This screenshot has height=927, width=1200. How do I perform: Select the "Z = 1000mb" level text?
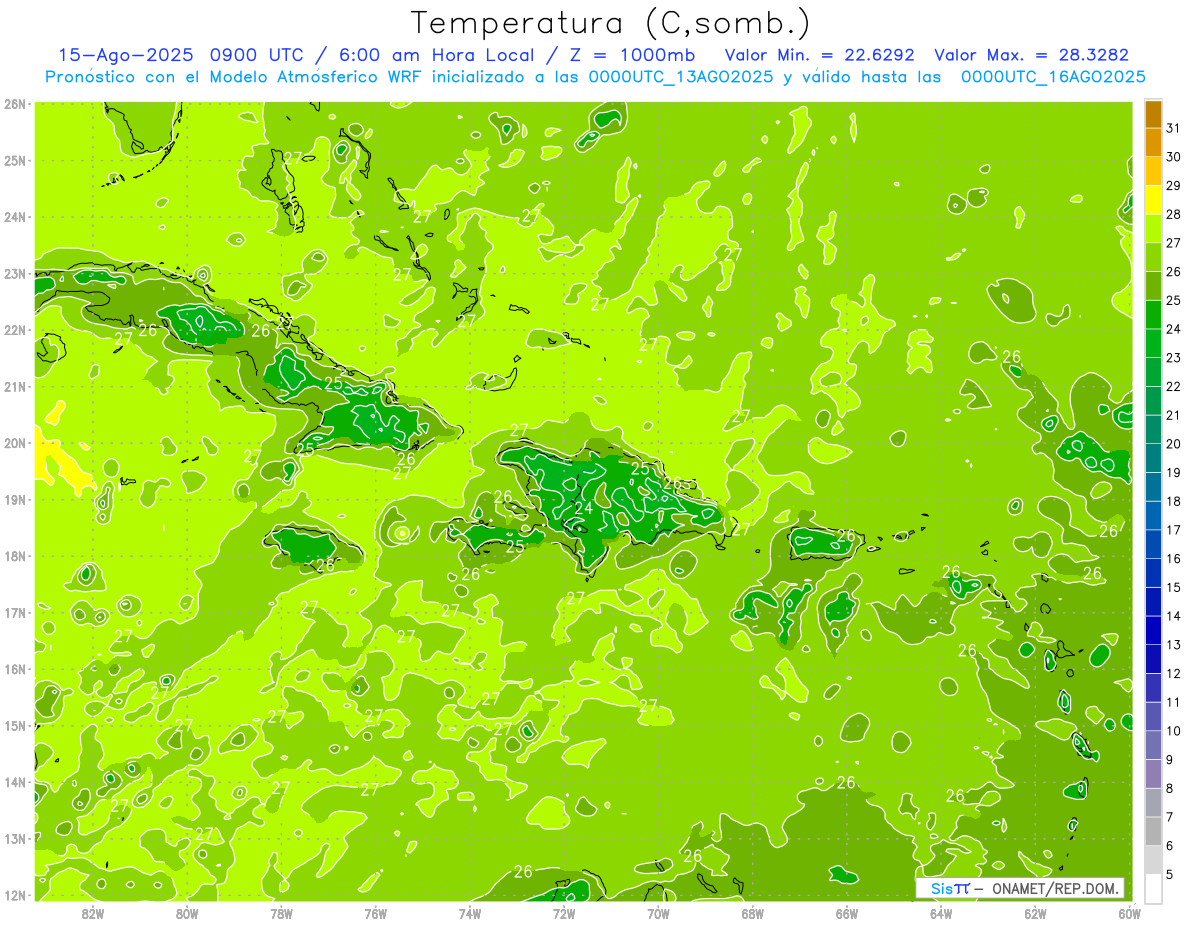tap(632, 56)
